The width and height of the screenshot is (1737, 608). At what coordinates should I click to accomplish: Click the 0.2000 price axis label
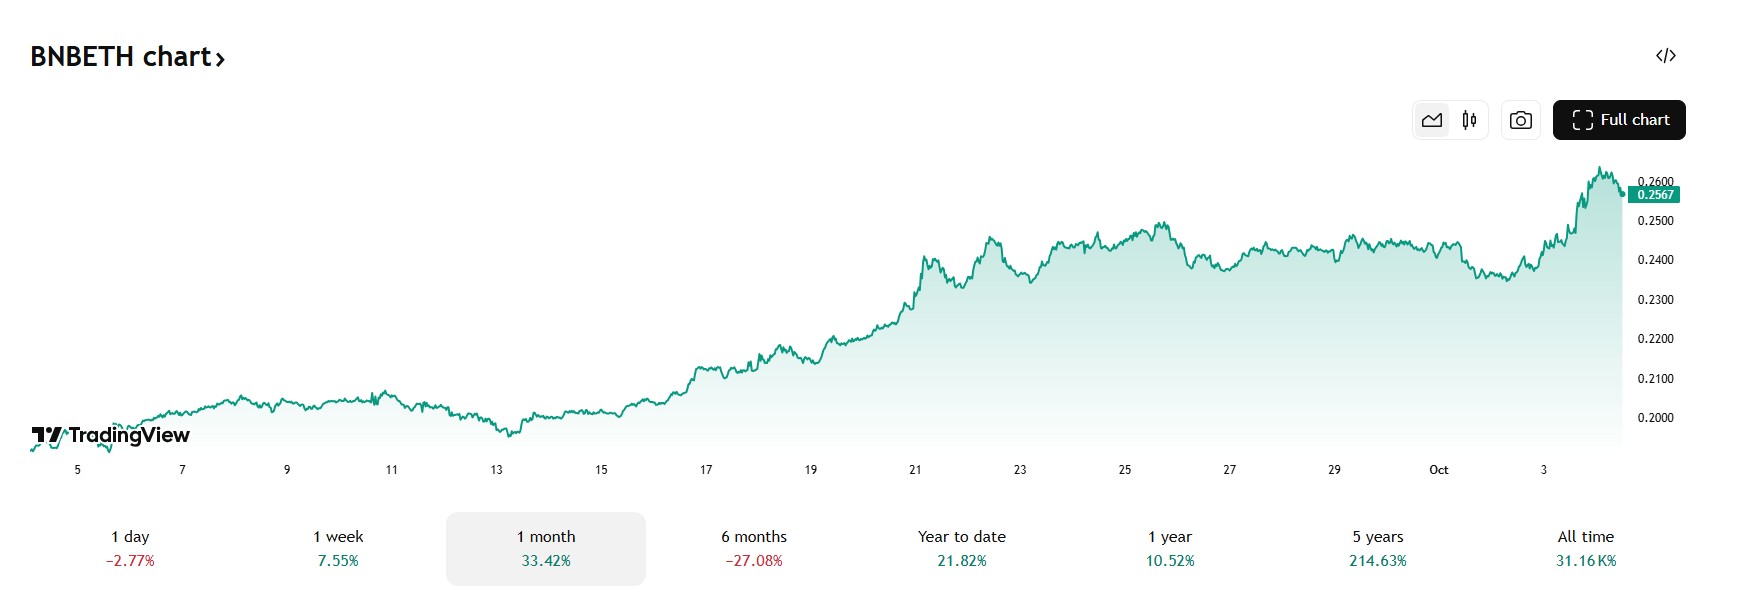coord(1655,418)
